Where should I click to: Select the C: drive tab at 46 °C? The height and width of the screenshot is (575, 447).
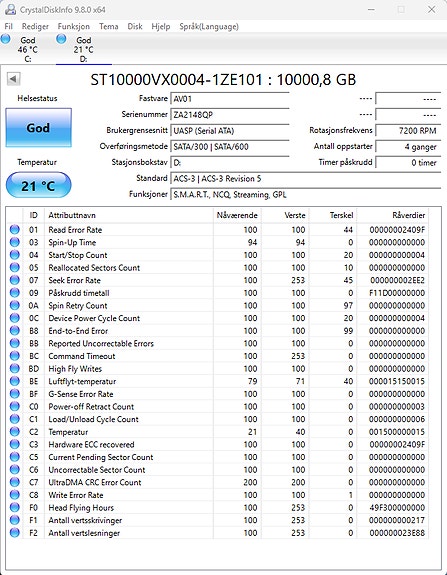click(28, 50)
